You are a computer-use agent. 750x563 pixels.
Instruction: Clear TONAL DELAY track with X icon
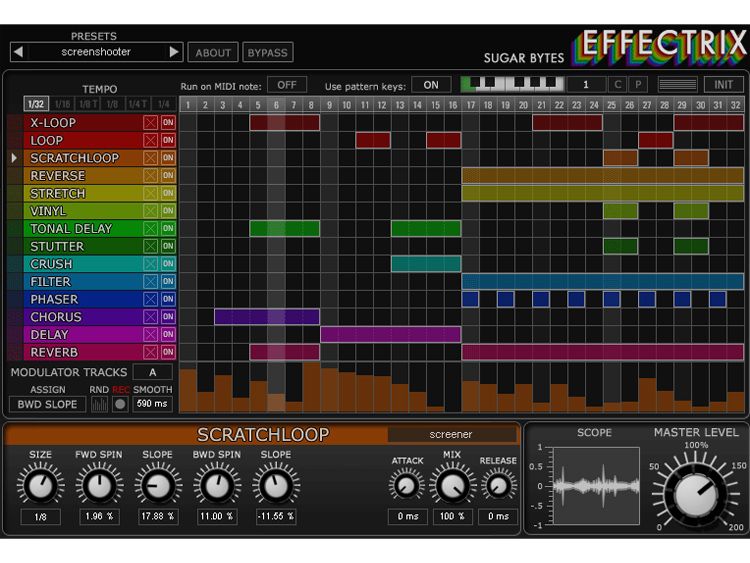point(150,229)
